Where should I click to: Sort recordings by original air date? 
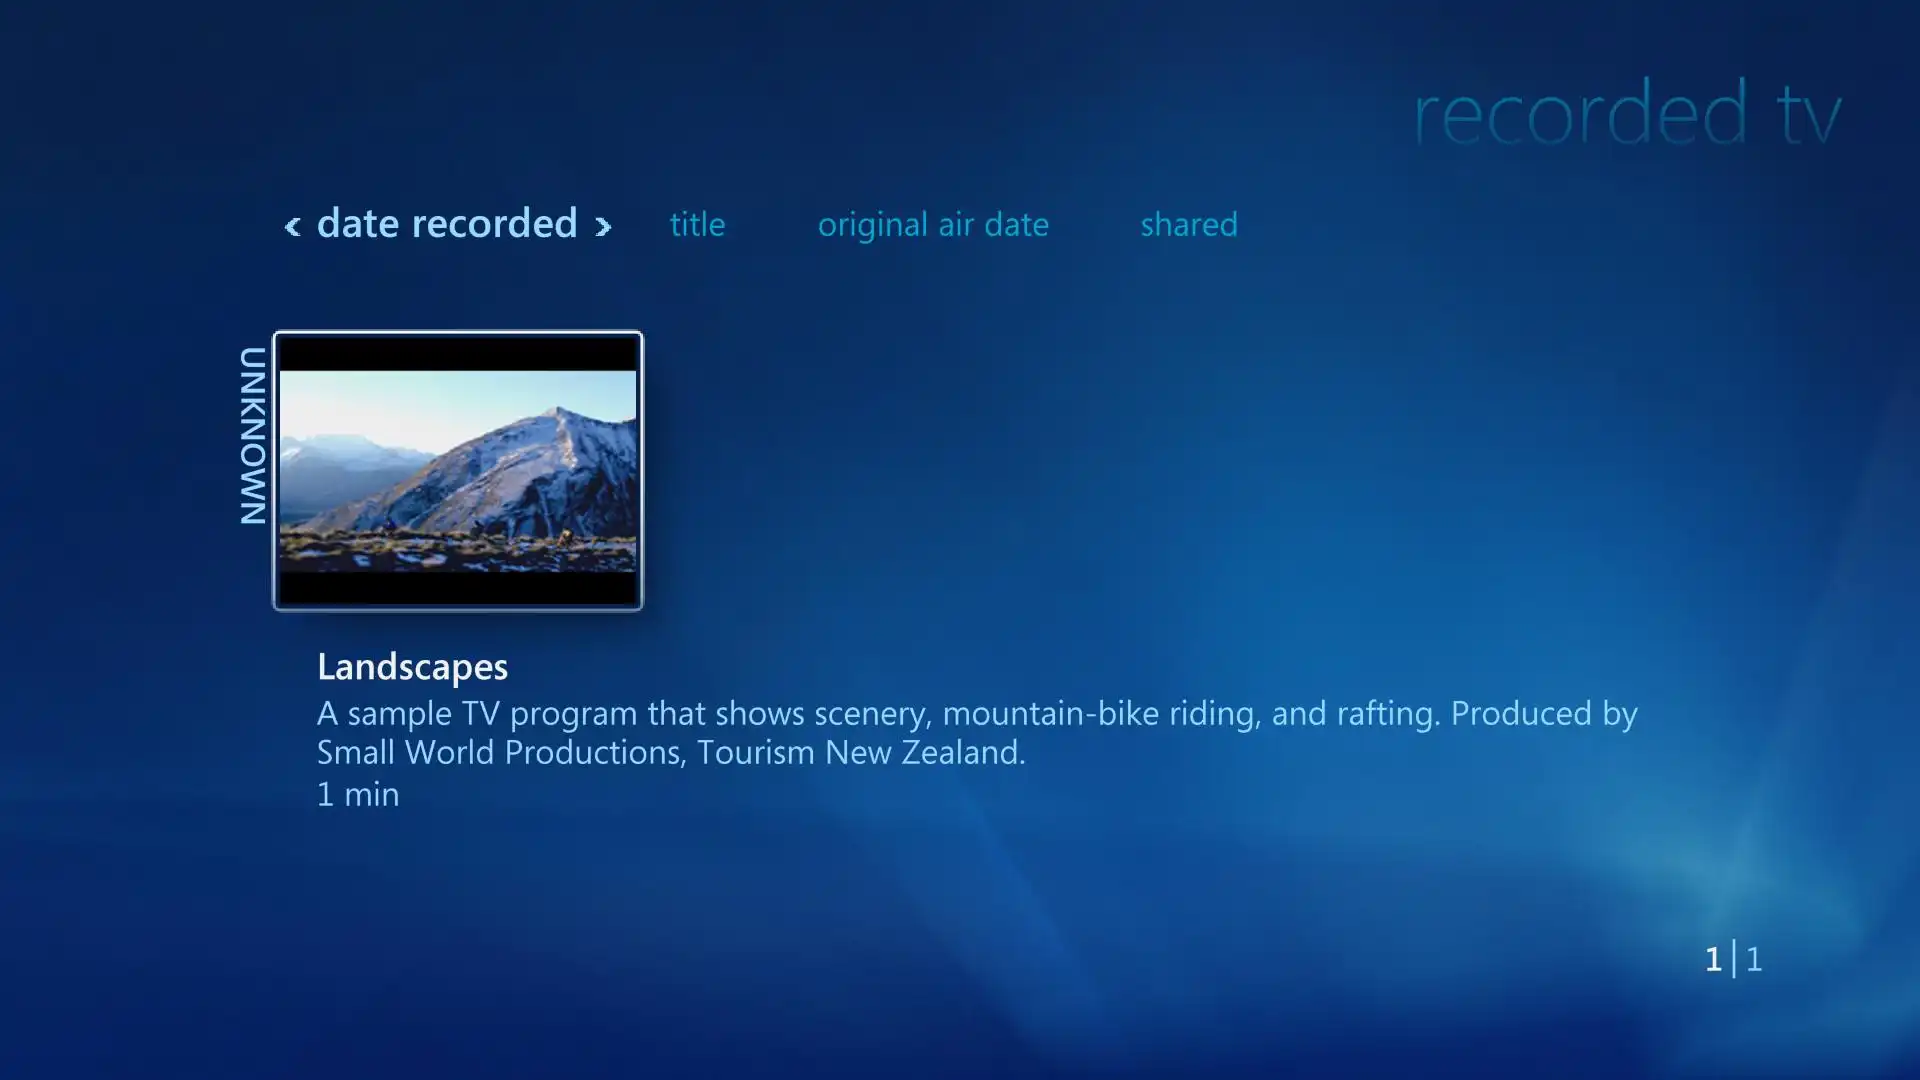click(x=933, y=225)
